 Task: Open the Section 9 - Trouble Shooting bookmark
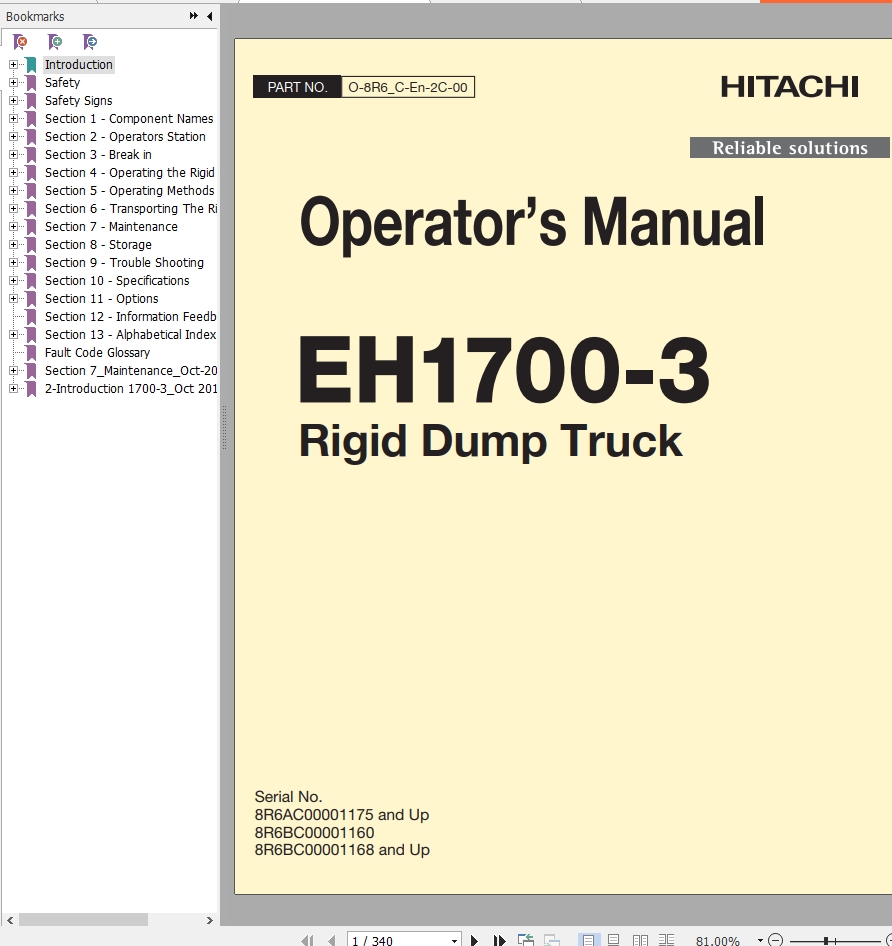click(124, 263)
